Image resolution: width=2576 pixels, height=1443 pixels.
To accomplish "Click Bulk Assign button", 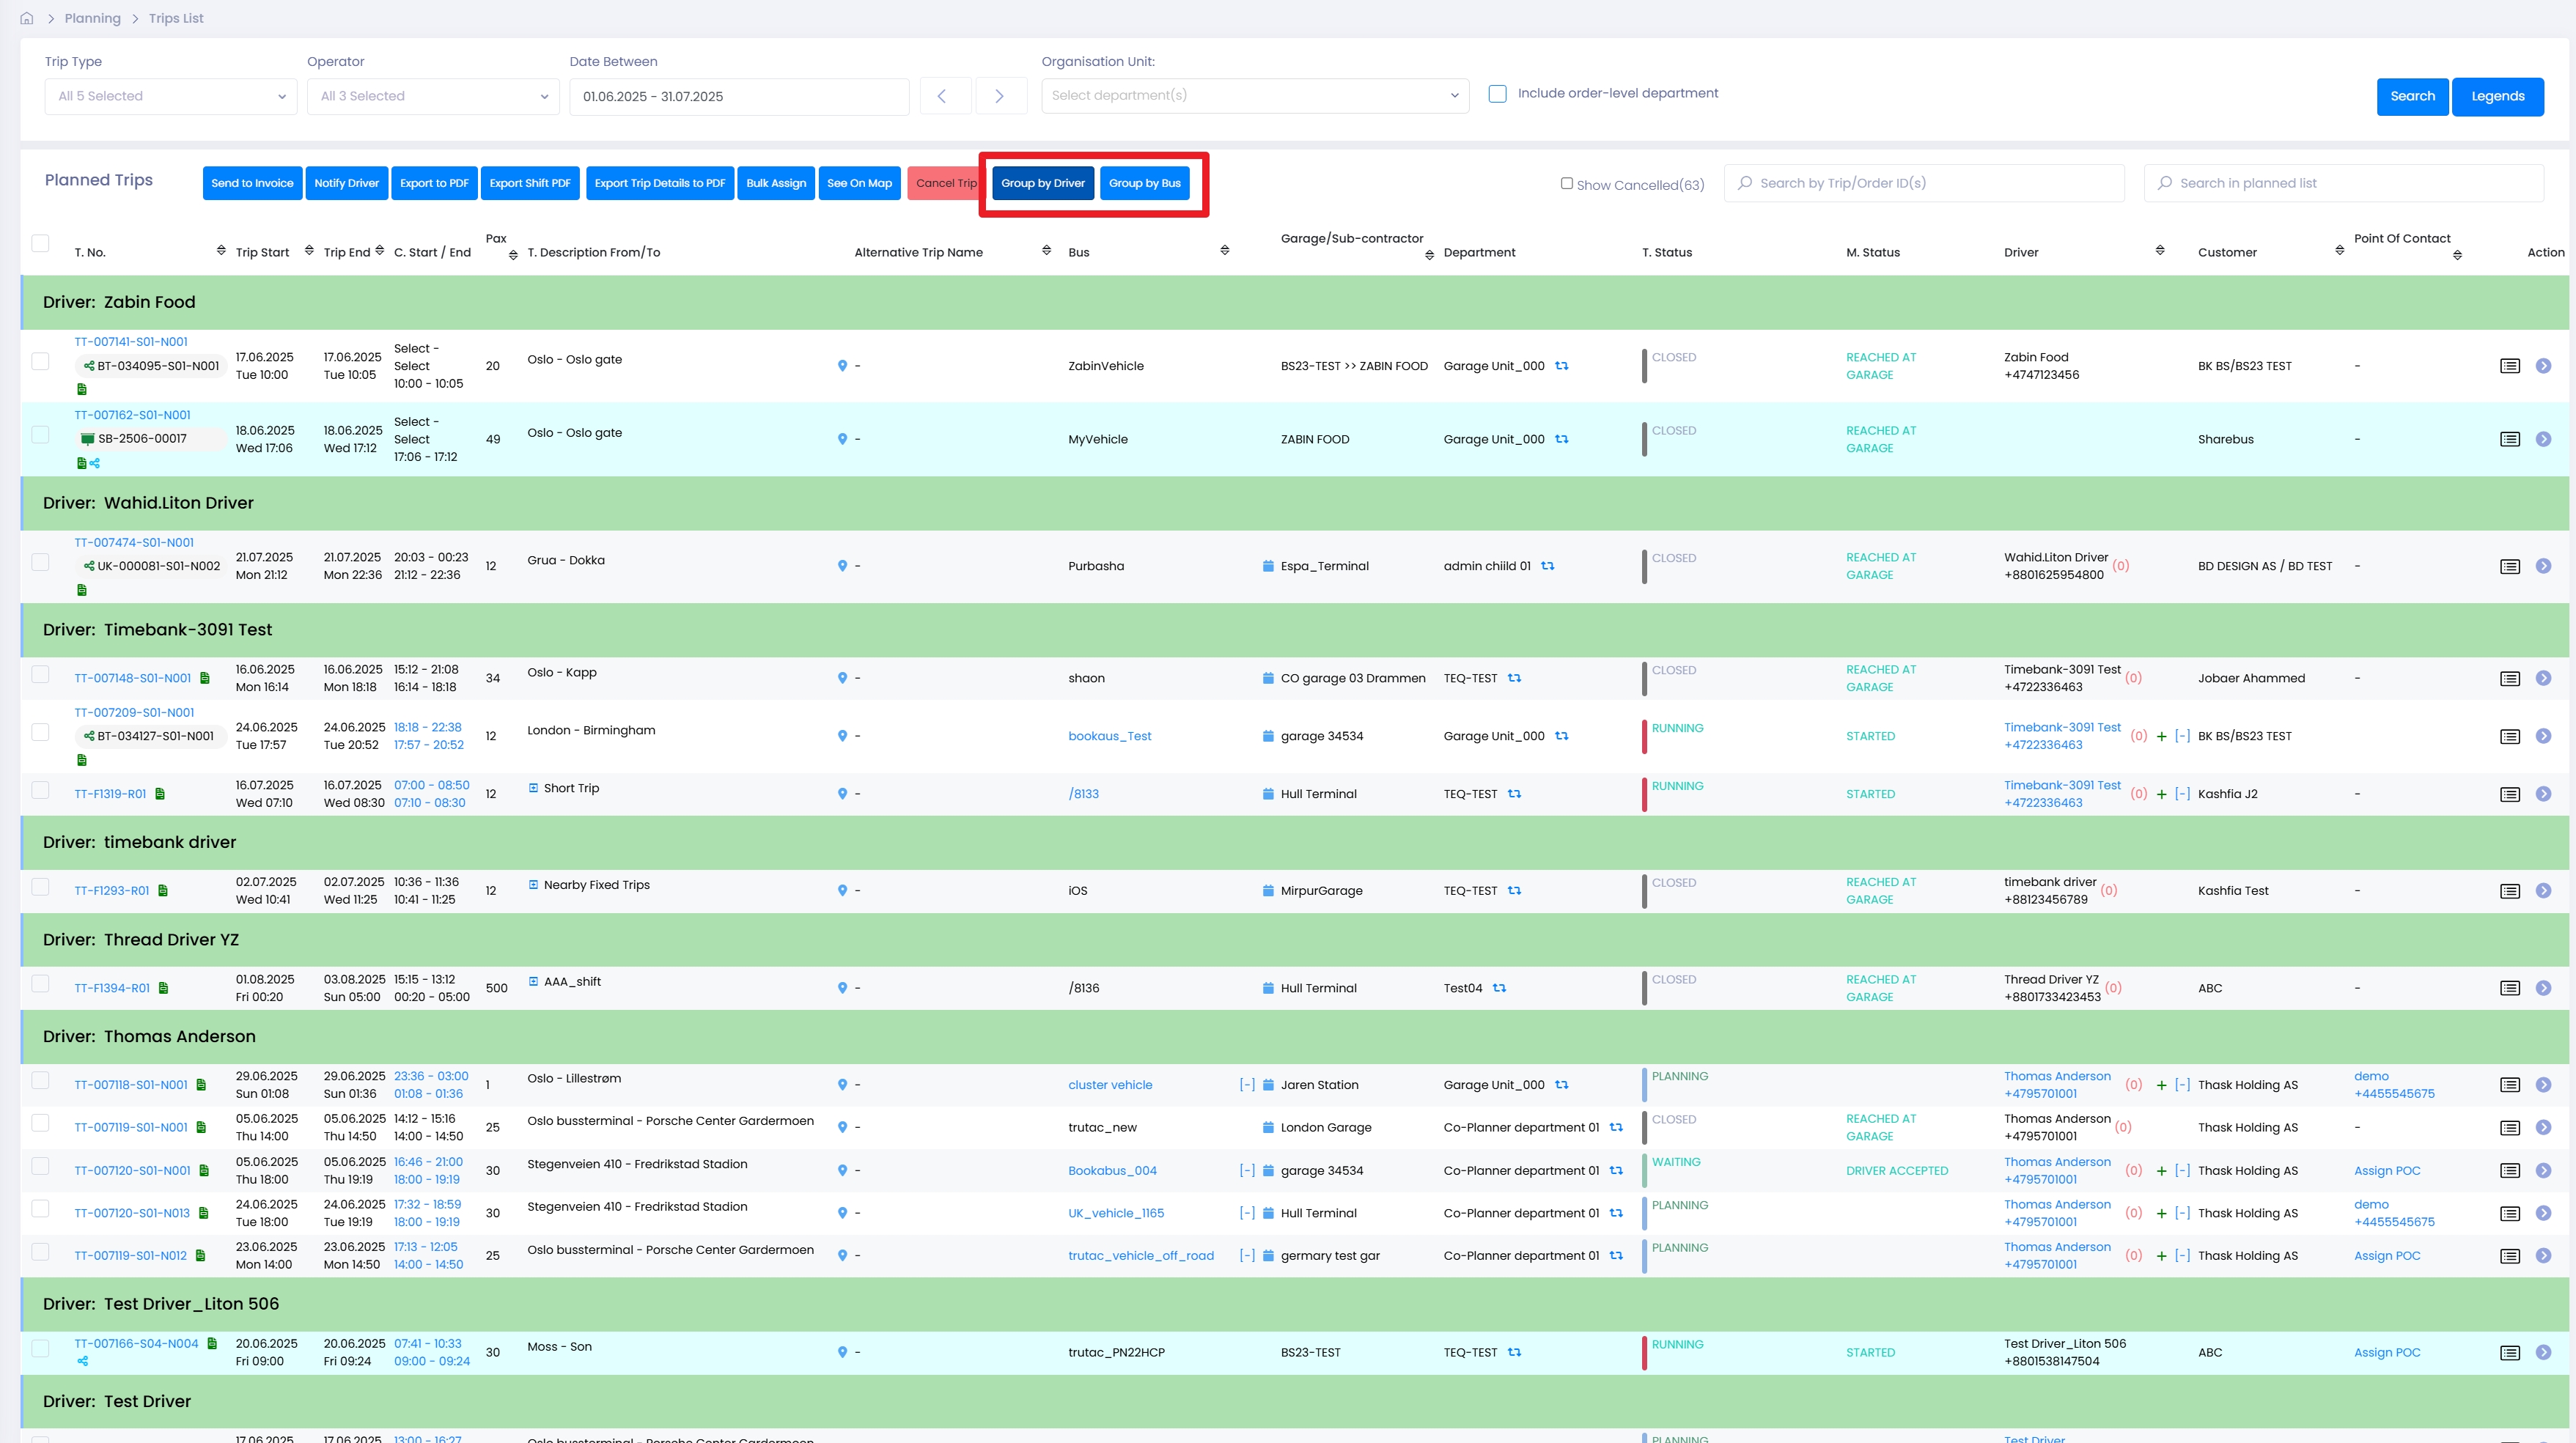I will point(776,183).
